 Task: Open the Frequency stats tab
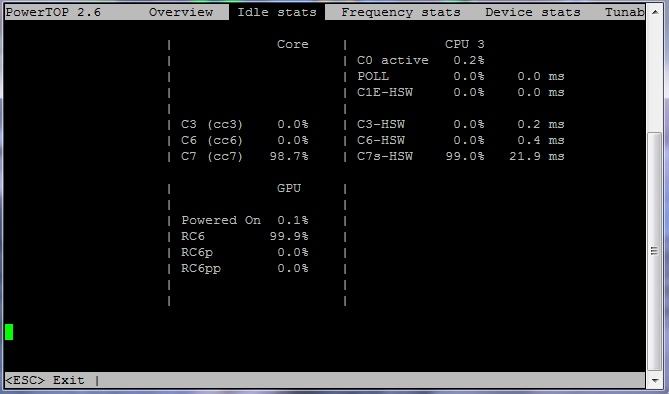click(401, 12)
